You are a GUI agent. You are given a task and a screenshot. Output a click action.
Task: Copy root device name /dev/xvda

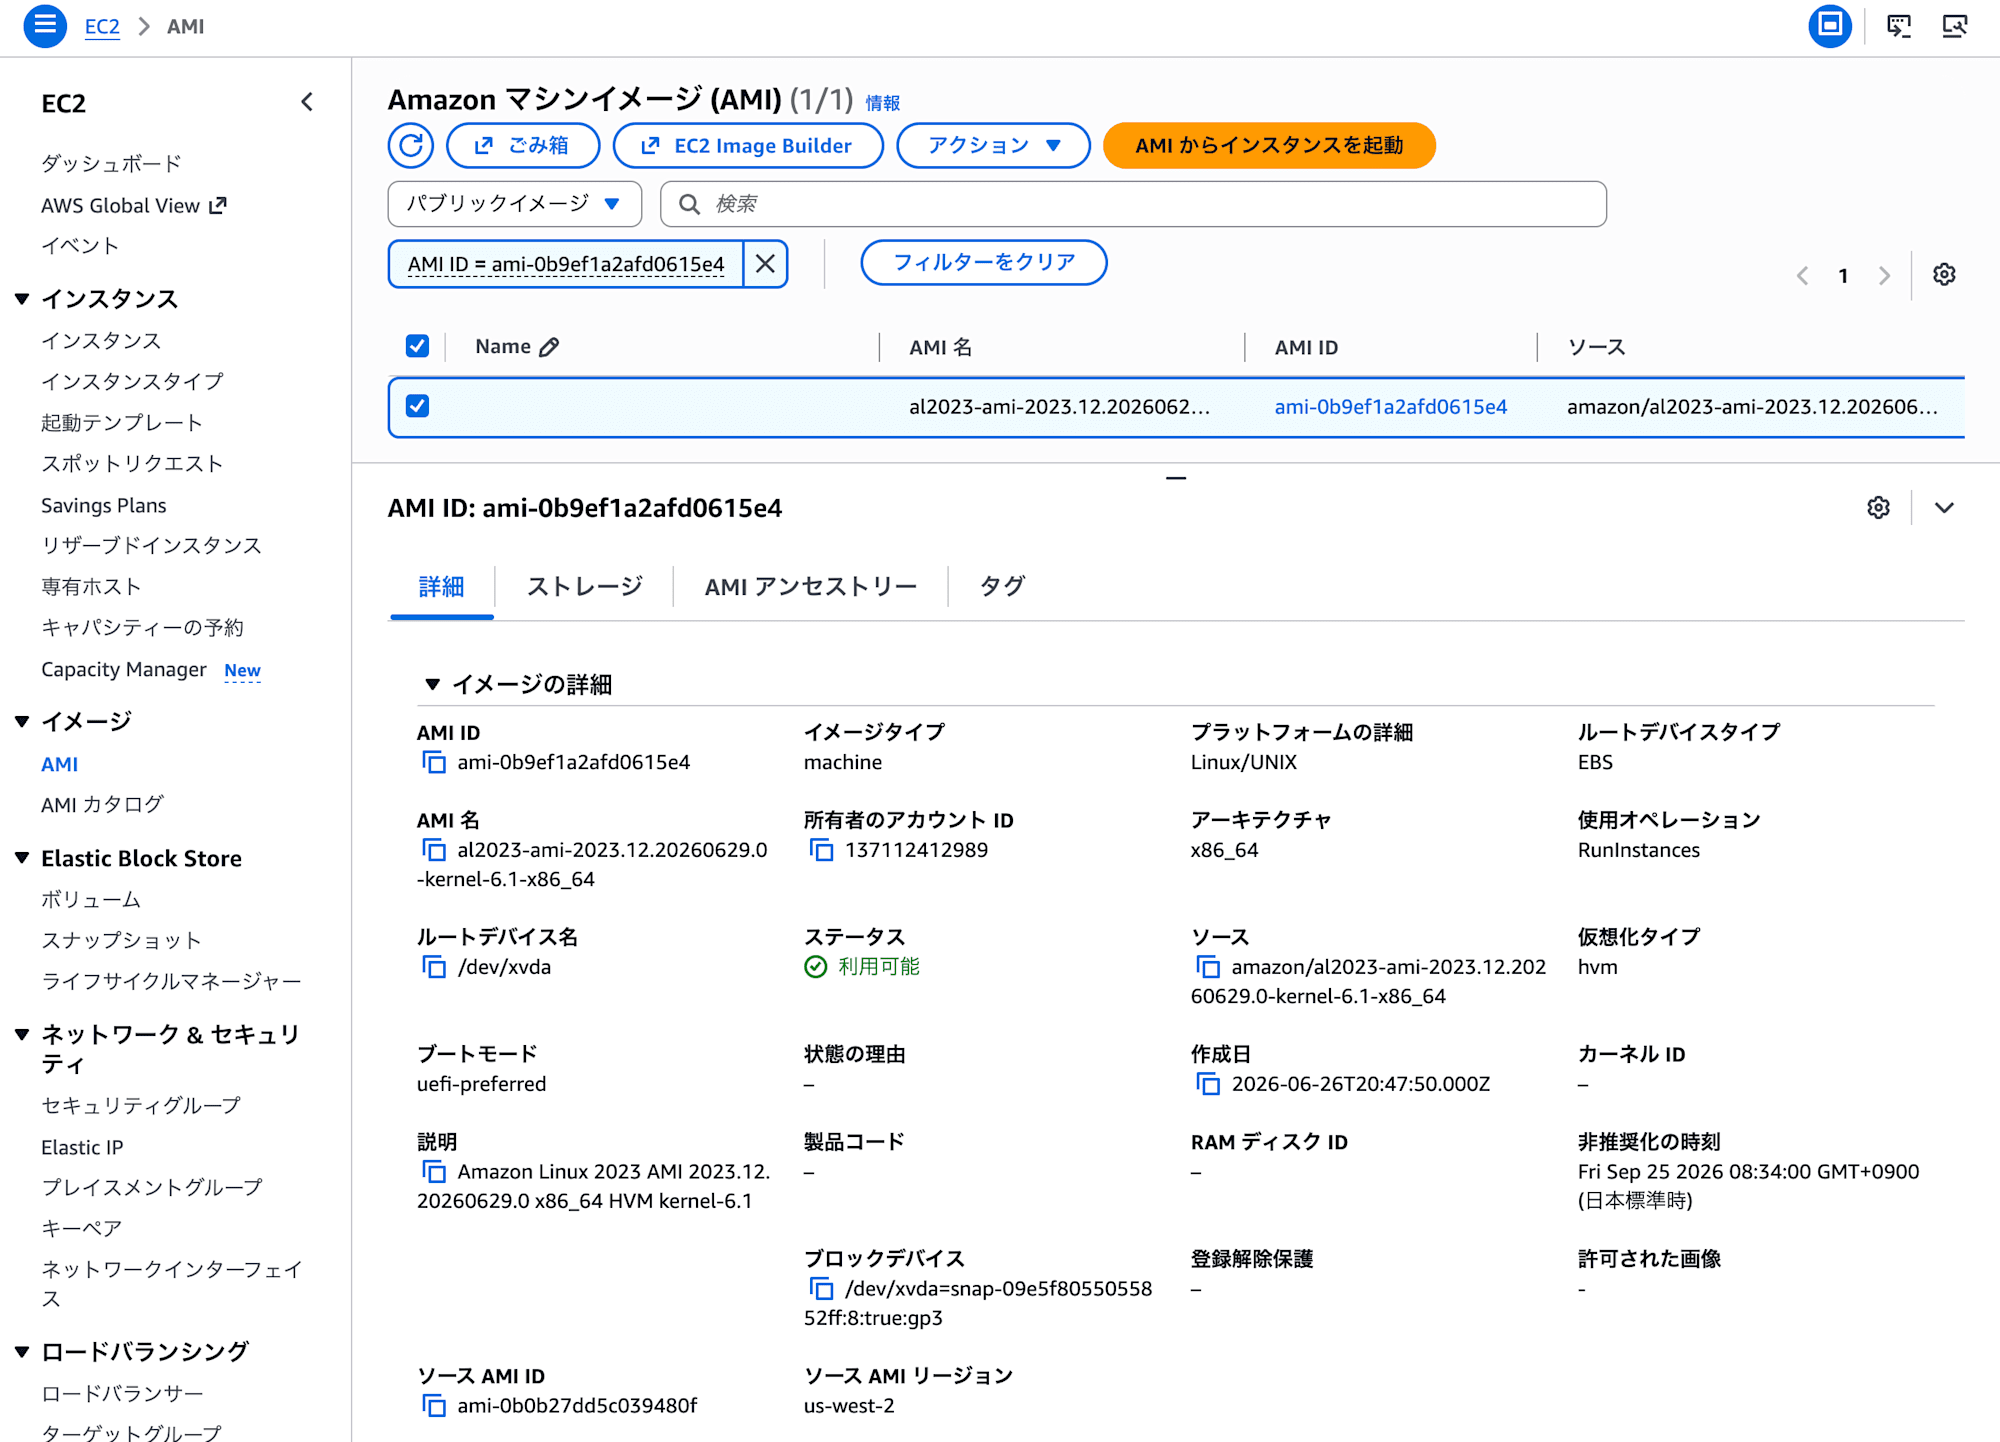click(434, 968)
